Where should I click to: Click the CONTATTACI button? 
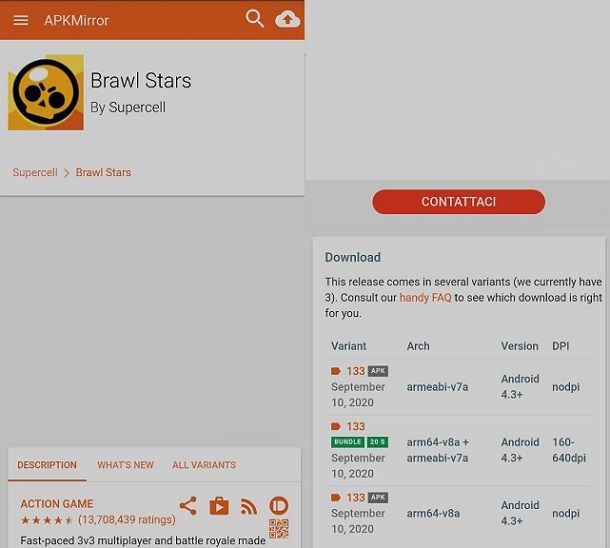(x=459, y=201)
